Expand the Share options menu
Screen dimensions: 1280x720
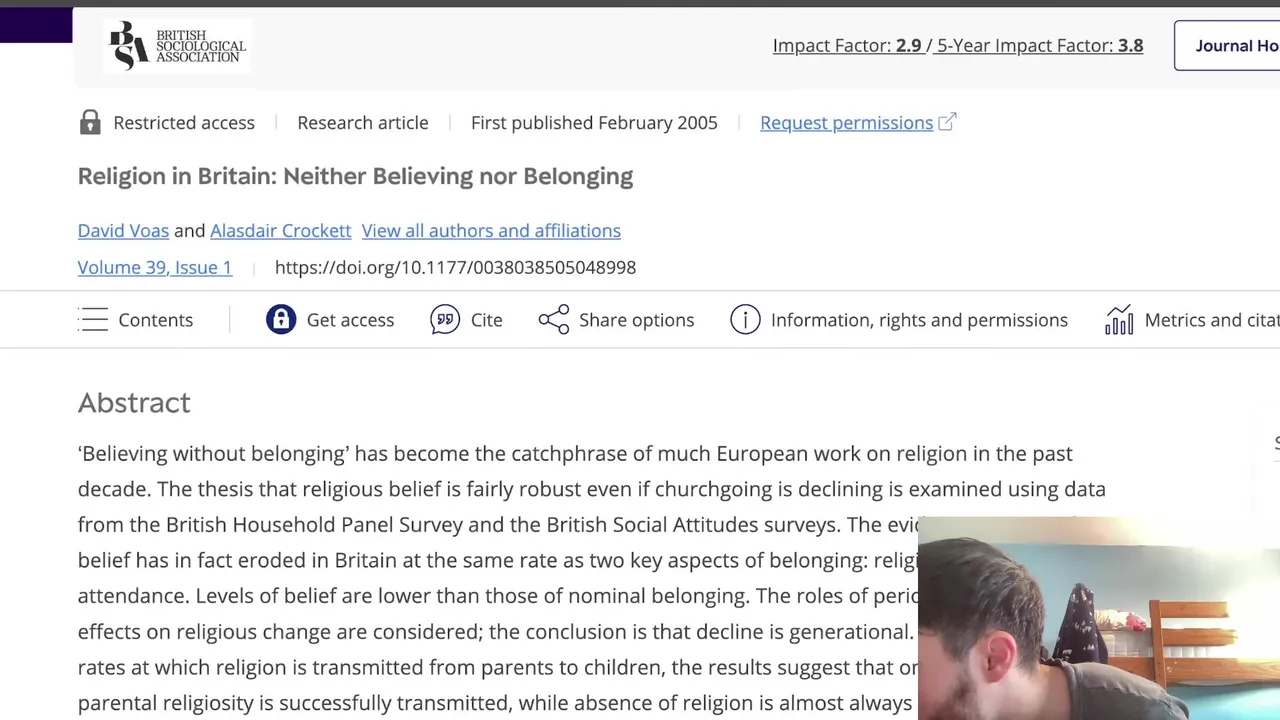click(636, 320)
